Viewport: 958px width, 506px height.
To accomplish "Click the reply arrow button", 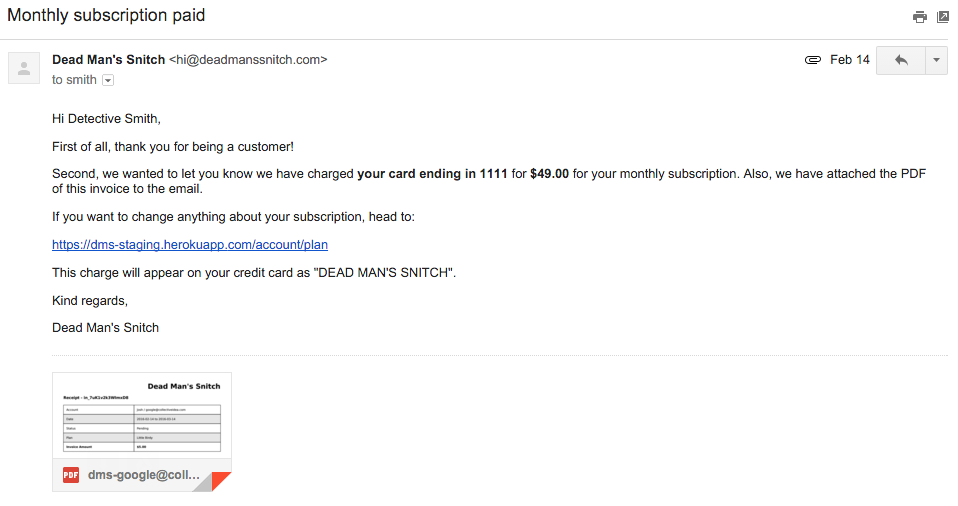I will pyautogui.click(x=900, y=60).
